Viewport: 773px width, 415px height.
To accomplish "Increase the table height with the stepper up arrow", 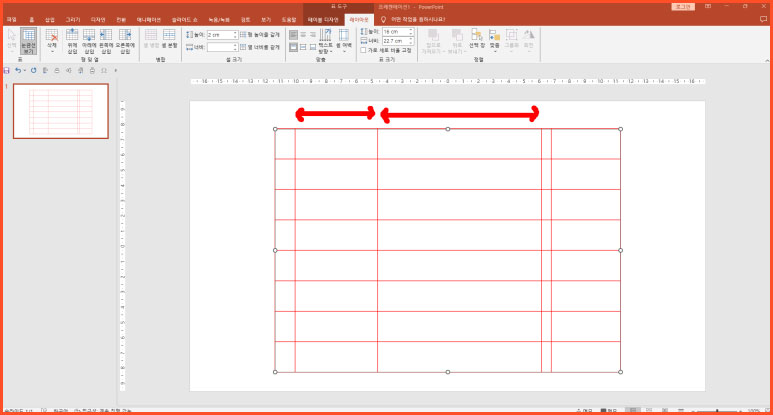I will pyautogui.click(x=411, y=30).
